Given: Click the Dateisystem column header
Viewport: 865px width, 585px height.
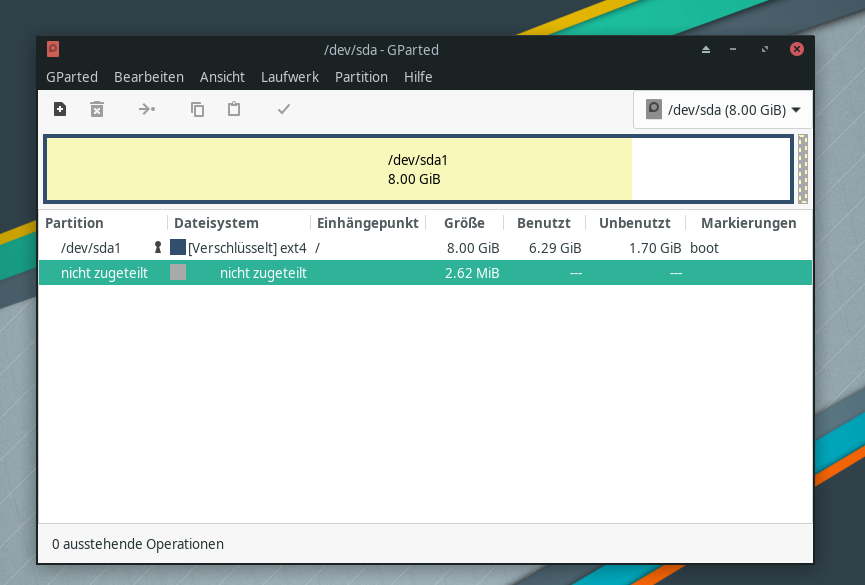Looking at the screenshot, I should 239,223.
